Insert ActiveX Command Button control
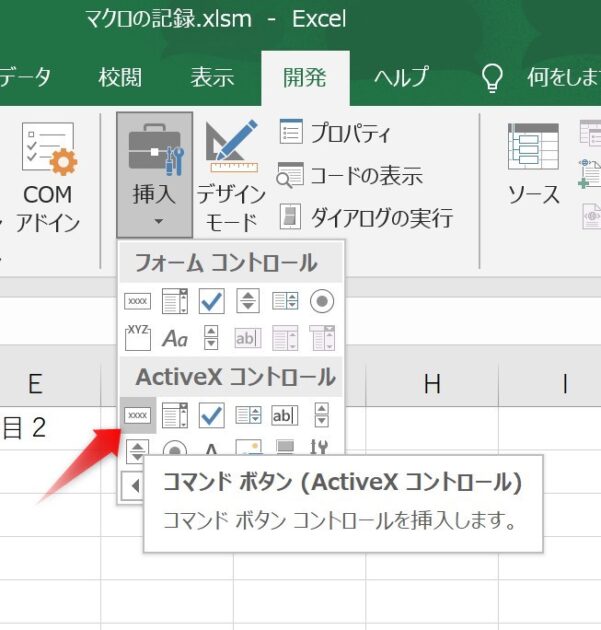This screenshot has height=630, width=601. coord(138,415)
